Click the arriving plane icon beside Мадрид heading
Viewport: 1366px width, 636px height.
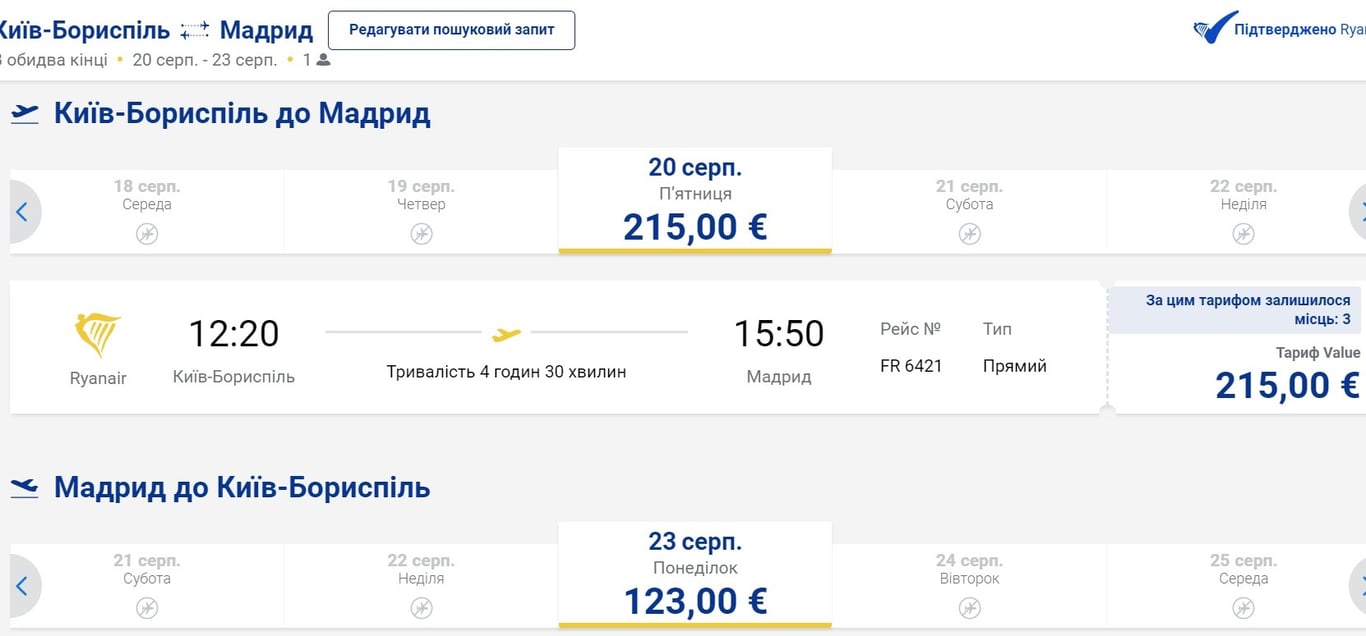point(25,488)
